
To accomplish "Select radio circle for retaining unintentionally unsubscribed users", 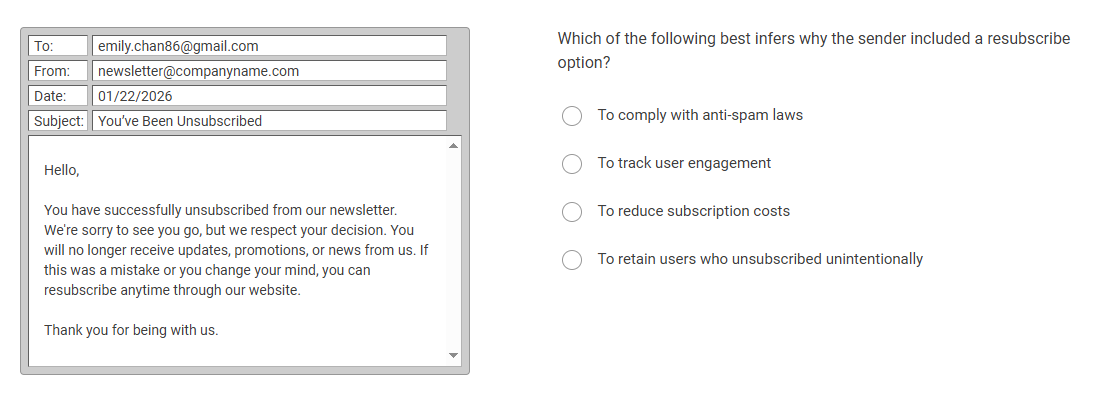I will tap(572, 260).
